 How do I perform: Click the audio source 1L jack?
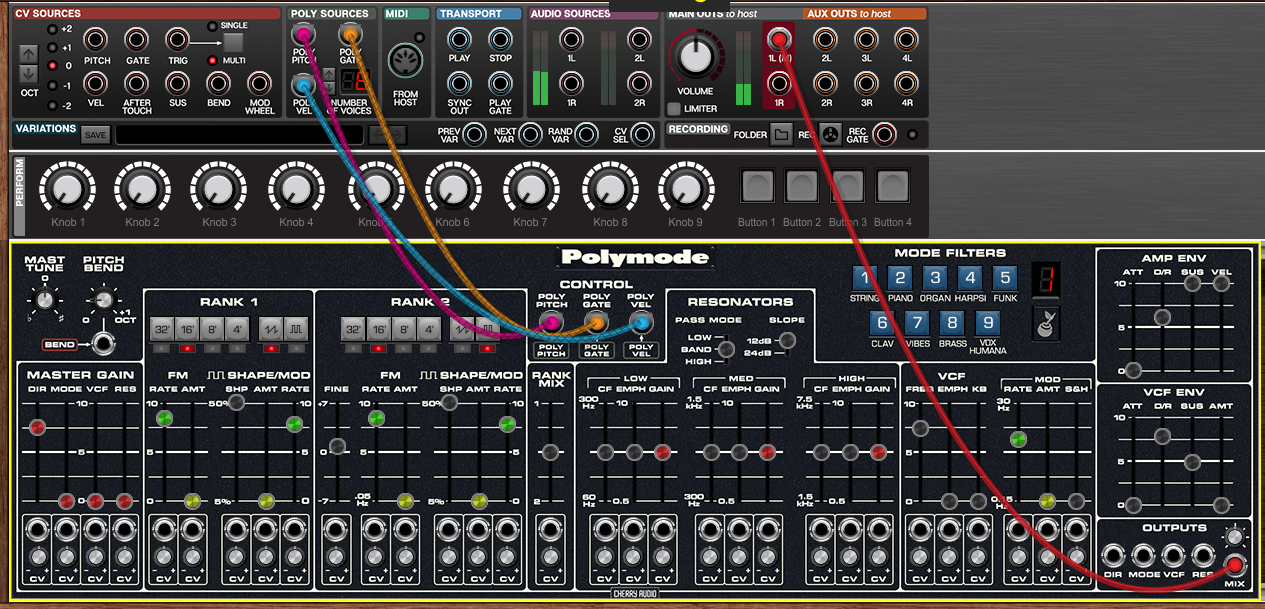coord(571,40)
